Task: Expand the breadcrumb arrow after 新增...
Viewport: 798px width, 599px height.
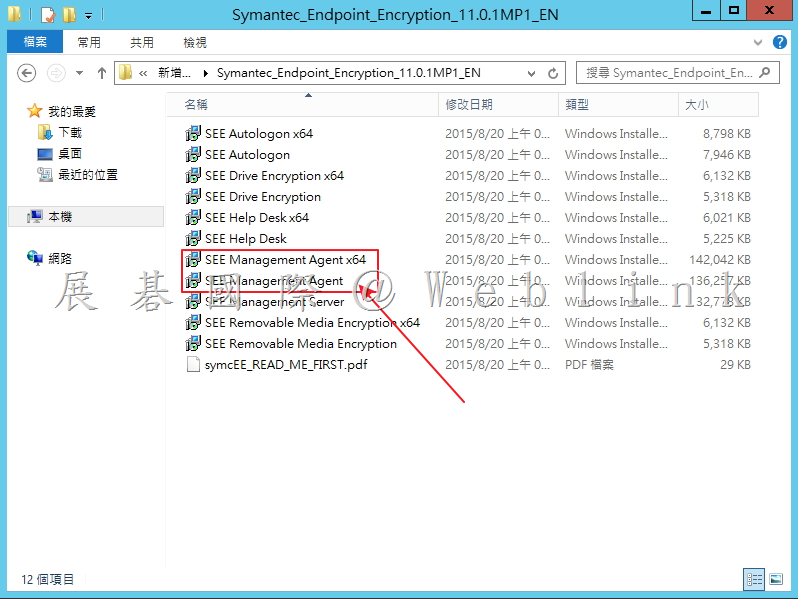Action: 206,73
